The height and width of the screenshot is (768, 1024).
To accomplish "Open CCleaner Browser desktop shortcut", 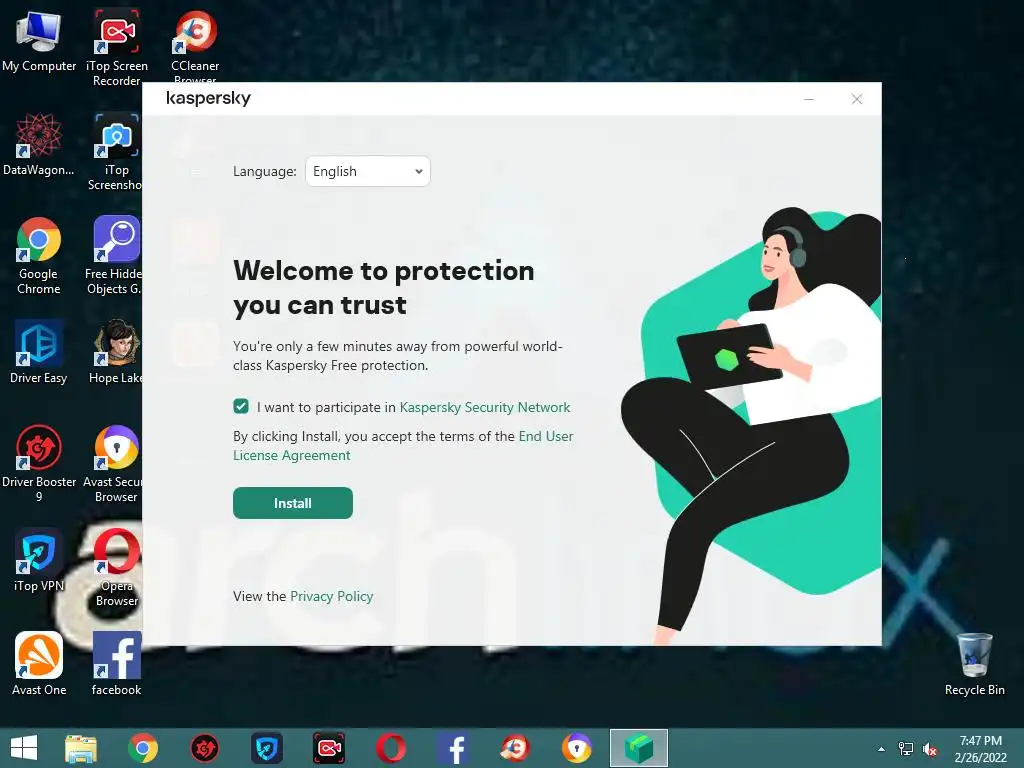I will click(195, 44).
